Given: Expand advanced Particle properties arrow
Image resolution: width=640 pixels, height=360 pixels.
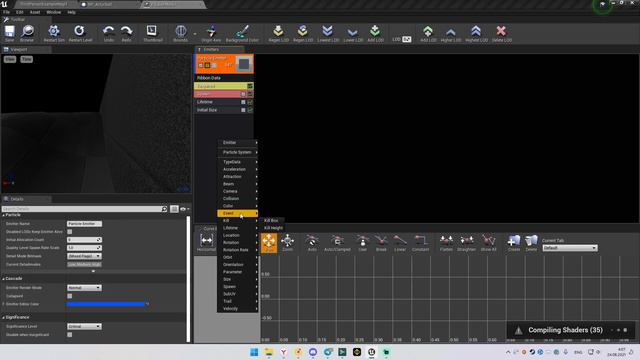Looking at the screenshot, I should [x=93, y=271].
